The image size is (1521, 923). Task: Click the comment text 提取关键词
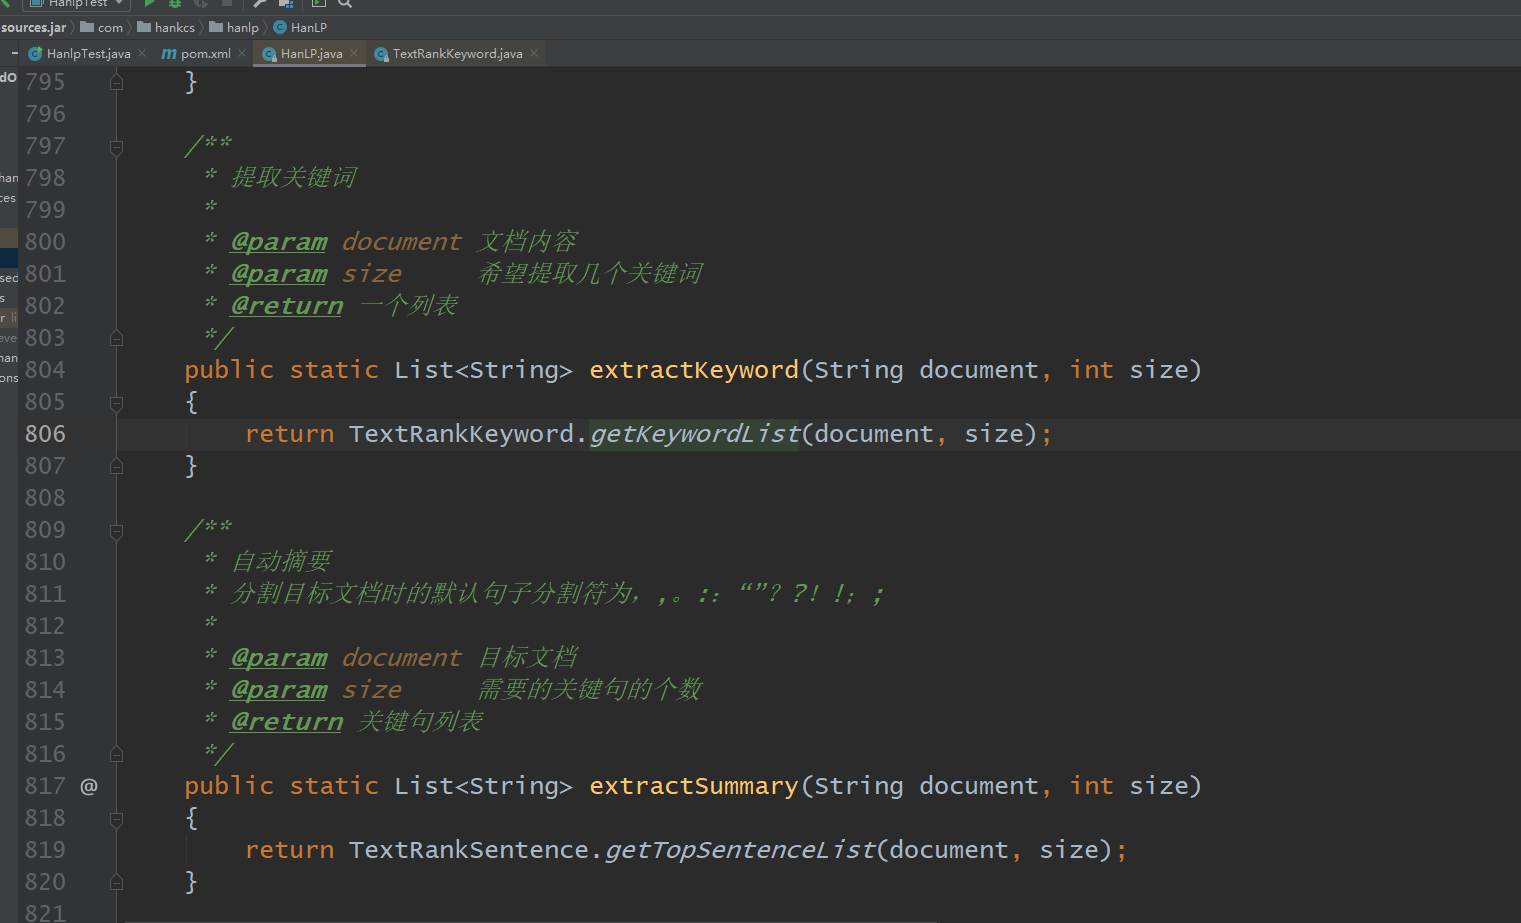click(x=294, y=178)
